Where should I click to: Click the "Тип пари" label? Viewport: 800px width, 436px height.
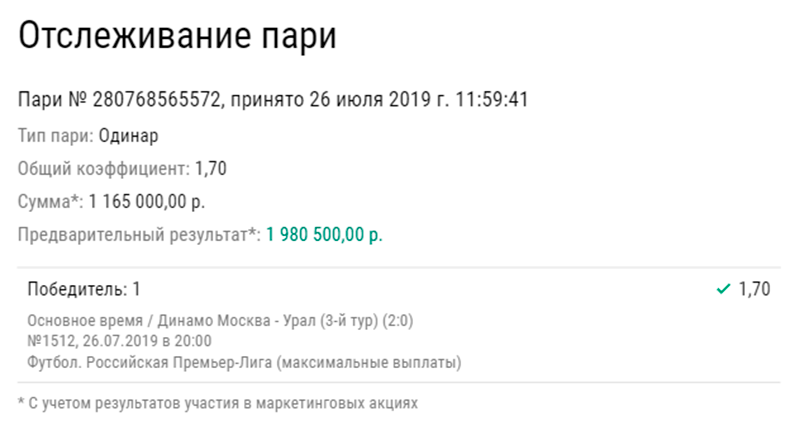pyautogui.click(x=56, y=135)
